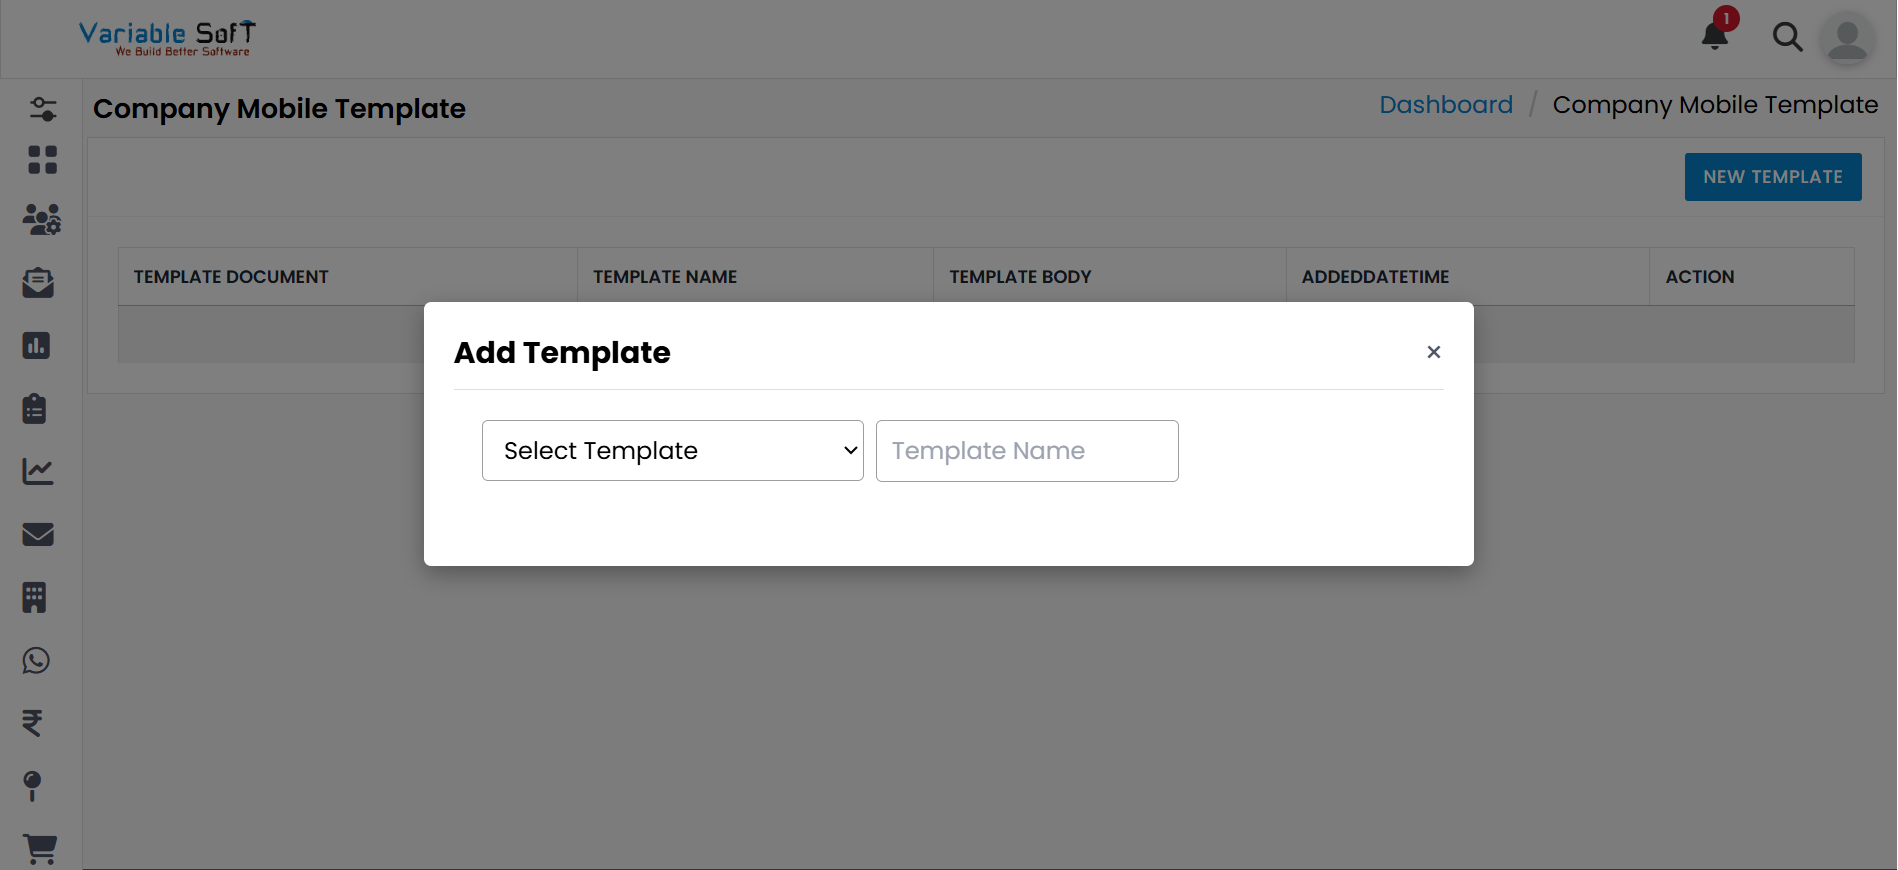Image resolution: width=1898 pixels, height=870 pixels.
Task: Click the rupee payments icon in sidebar
Action: tap(33, 724)
